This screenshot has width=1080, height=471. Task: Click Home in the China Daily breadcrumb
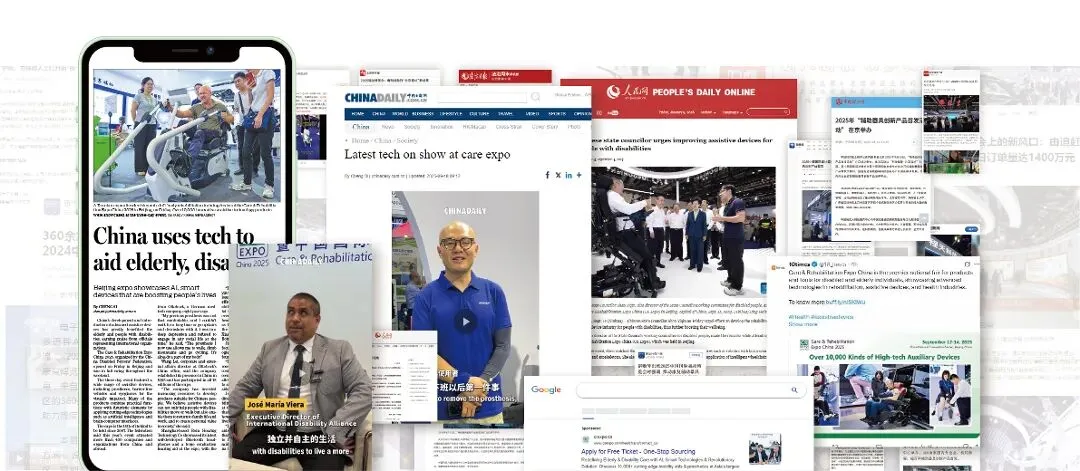[362, 140]
